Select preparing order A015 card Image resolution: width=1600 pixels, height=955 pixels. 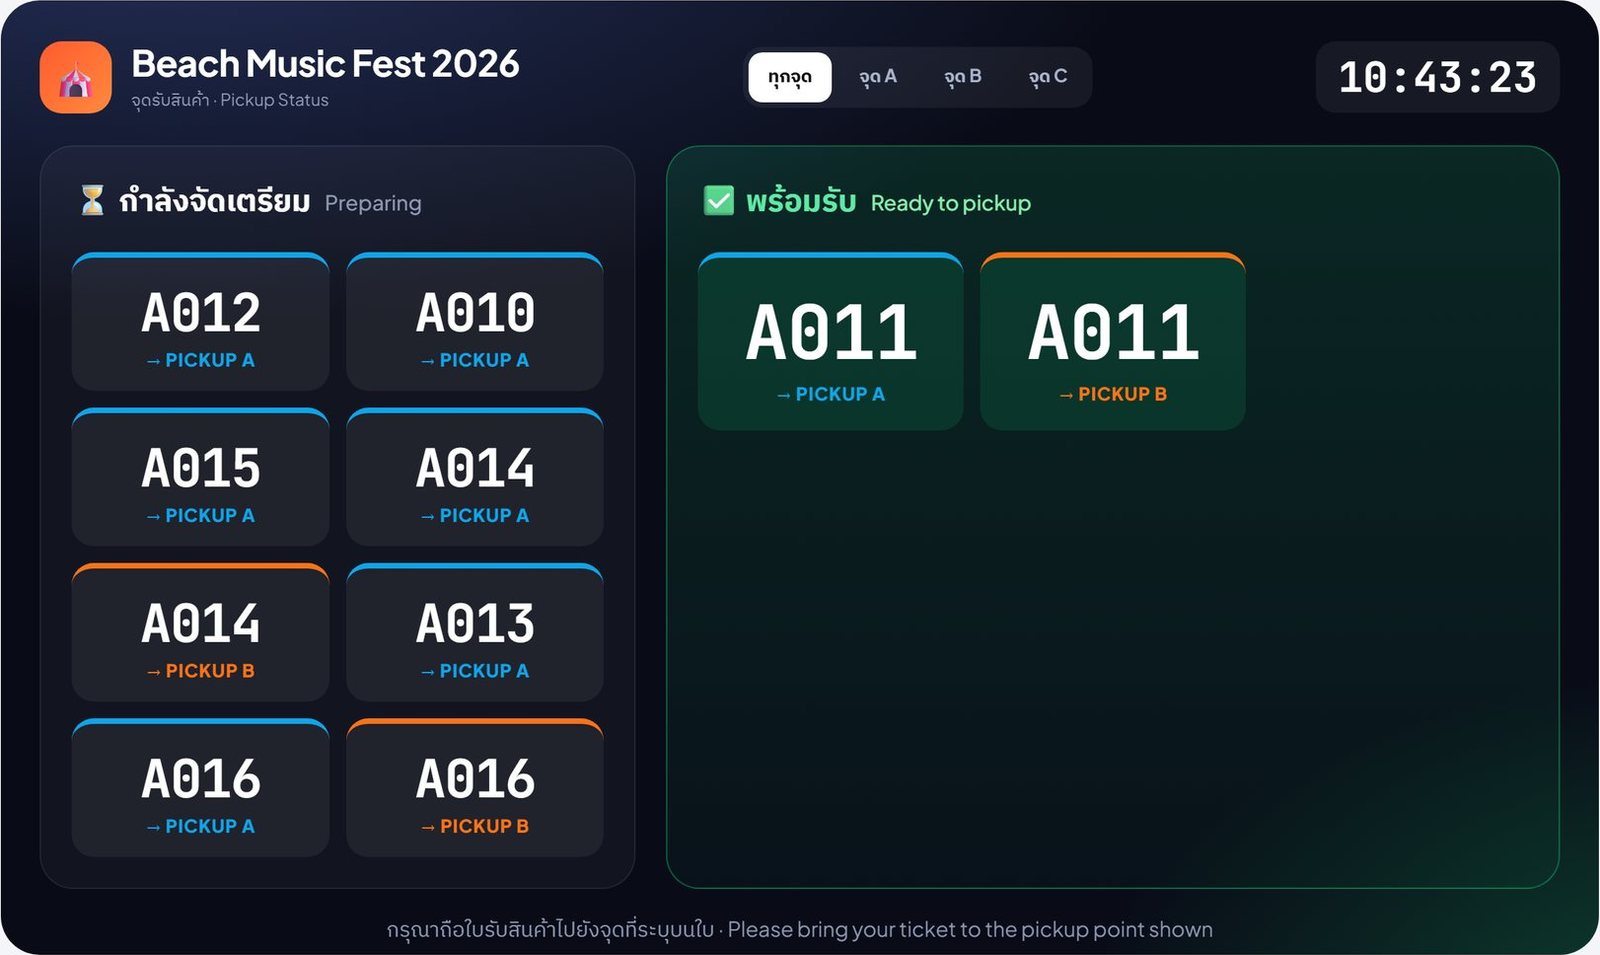coord(201,477)
